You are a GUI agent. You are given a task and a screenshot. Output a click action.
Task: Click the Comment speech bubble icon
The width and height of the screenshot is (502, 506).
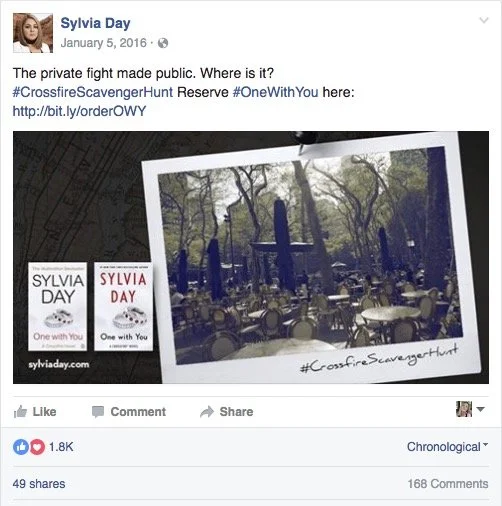pyautogui.click(x=98, y=412)
